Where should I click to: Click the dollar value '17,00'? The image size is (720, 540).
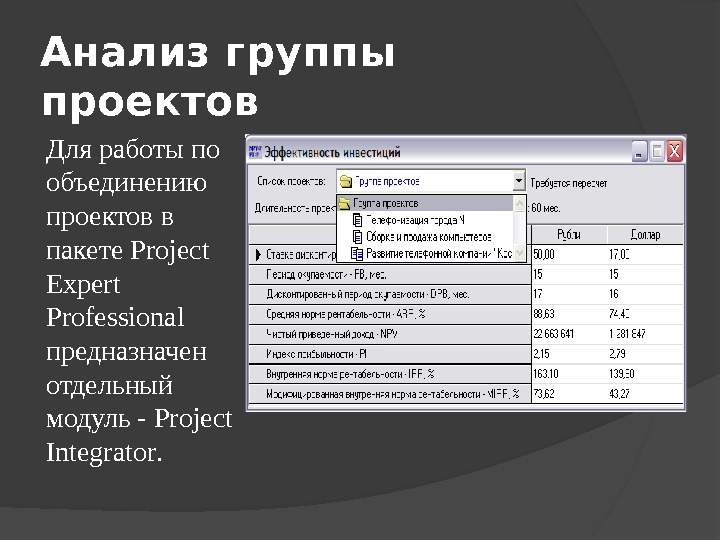point(619,254)
